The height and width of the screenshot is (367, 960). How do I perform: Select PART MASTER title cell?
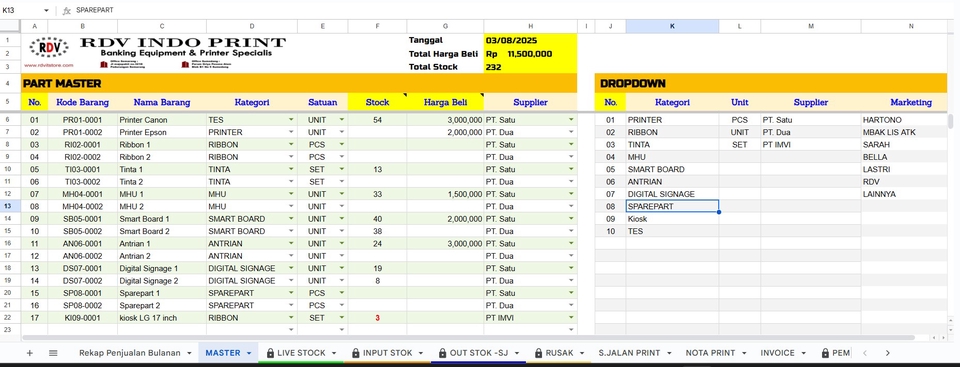point(299,83)
